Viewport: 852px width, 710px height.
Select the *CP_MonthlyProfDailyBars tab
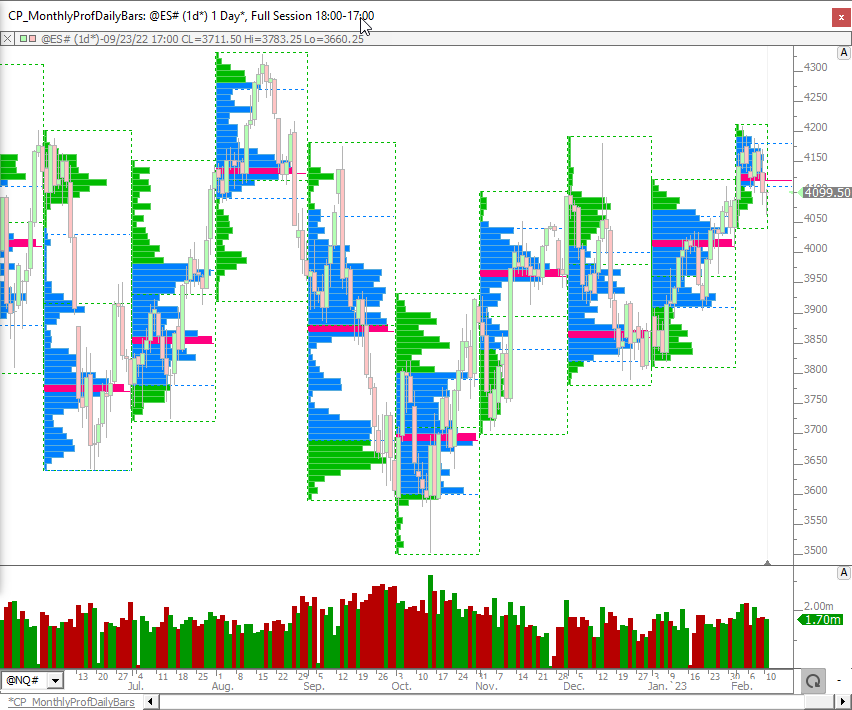click(x=71, y=702)
